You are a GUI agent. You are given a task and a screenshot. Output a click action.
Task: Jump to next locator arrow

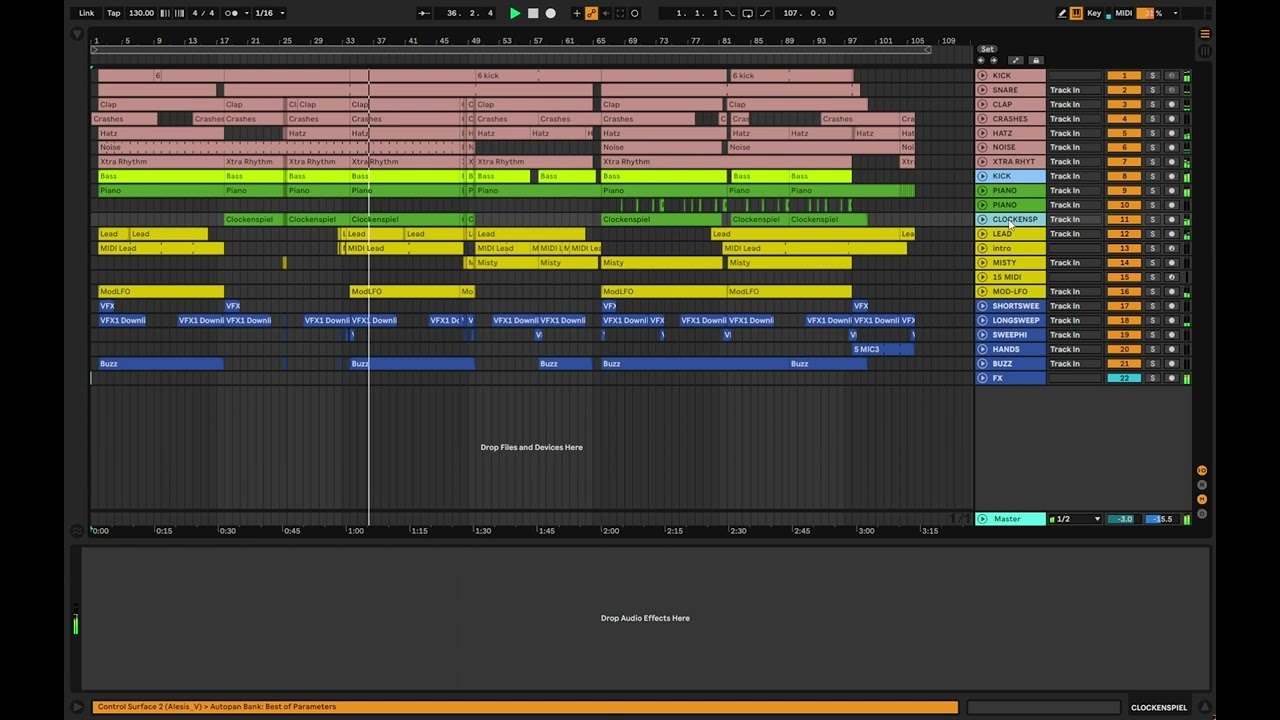click(x=993, y=61)
